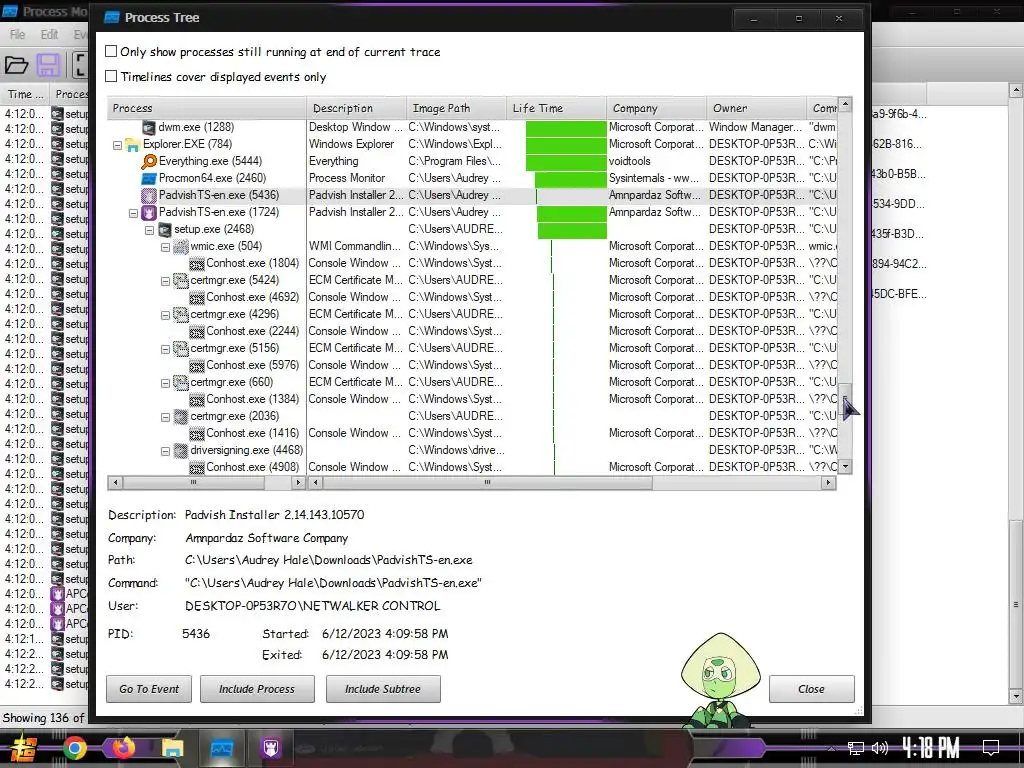This screenshot has width=1024, height=768.
Task: Click certmgr.exe (5424) certificate icon
Action: click(181, 280)
